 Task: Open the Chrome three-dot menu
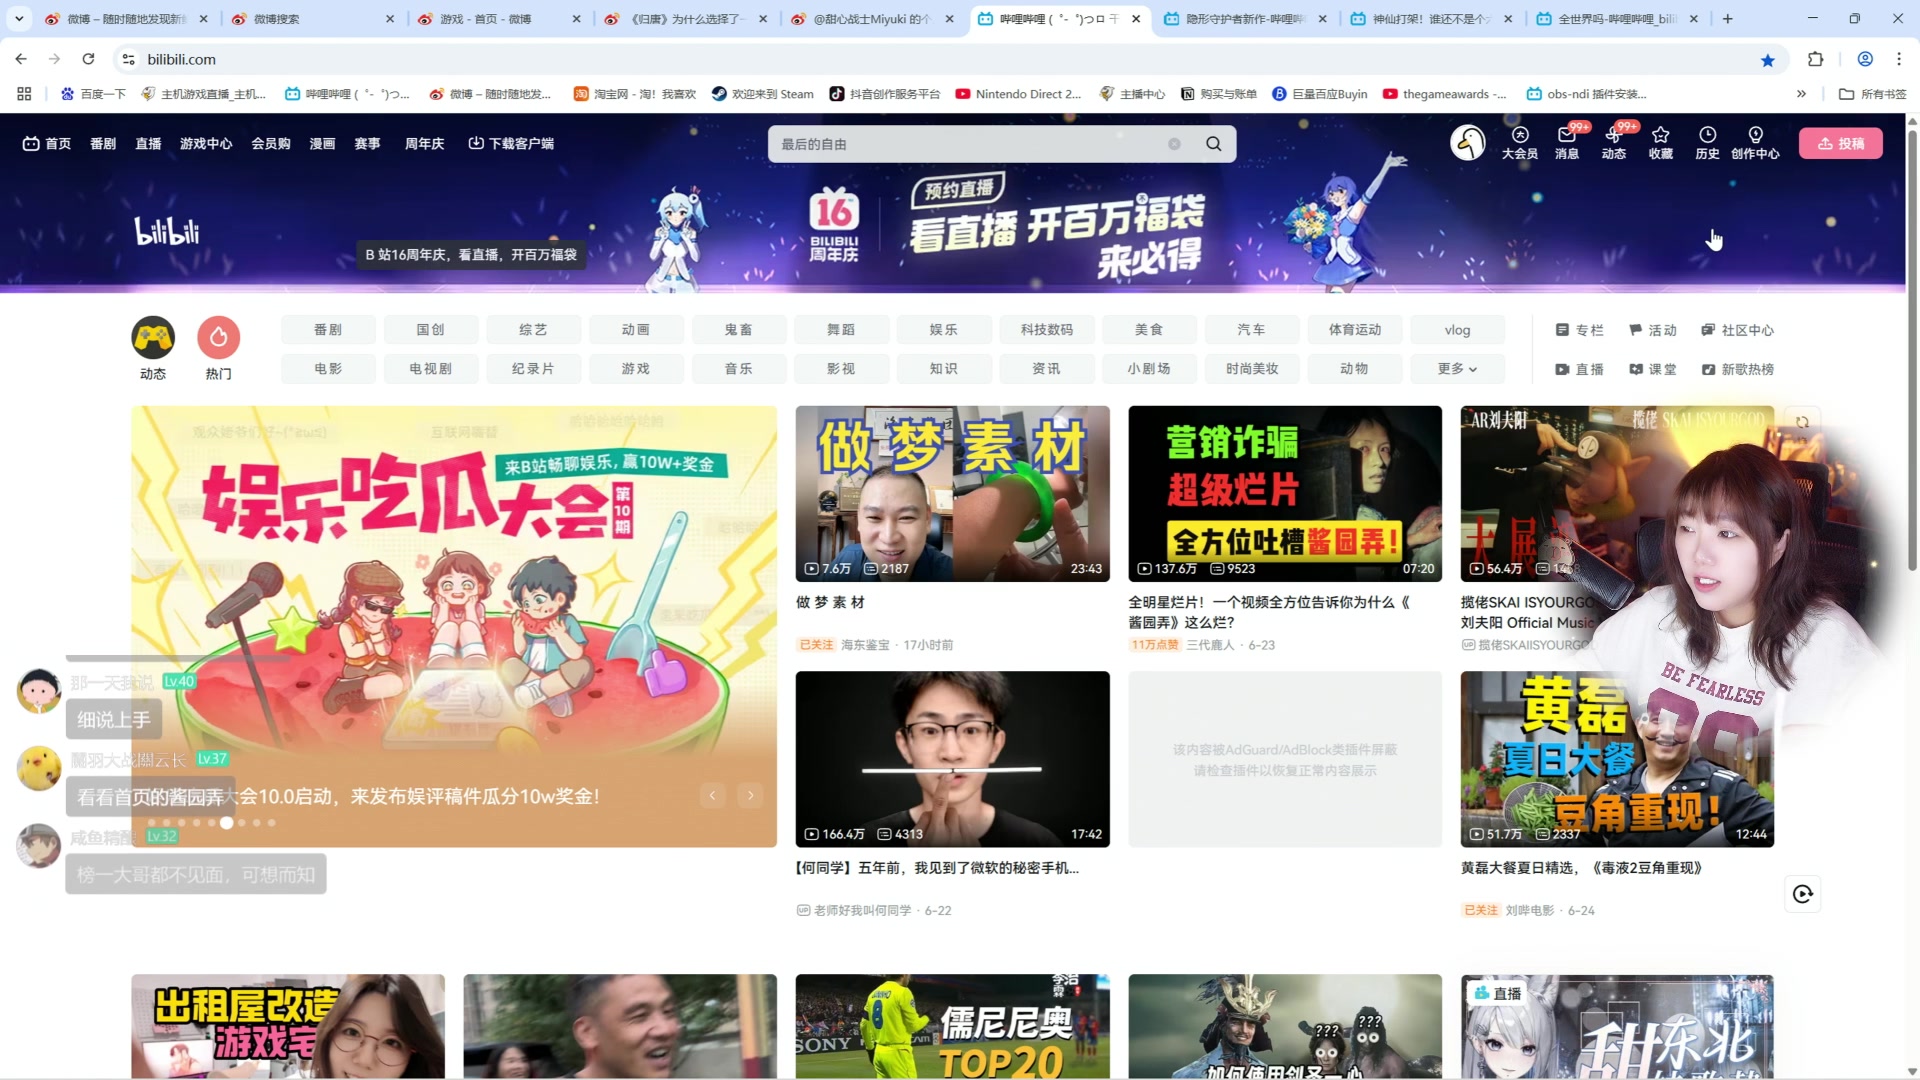[1898, 59]
